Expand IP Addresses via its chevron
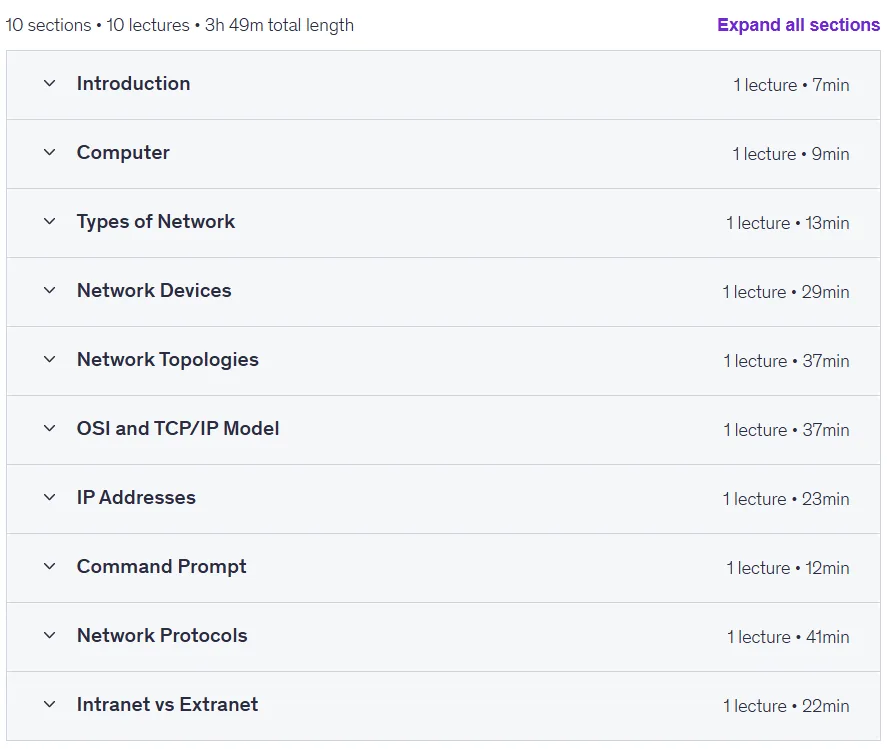This screenshot has height=749, width=887. (x=50, y=498)
